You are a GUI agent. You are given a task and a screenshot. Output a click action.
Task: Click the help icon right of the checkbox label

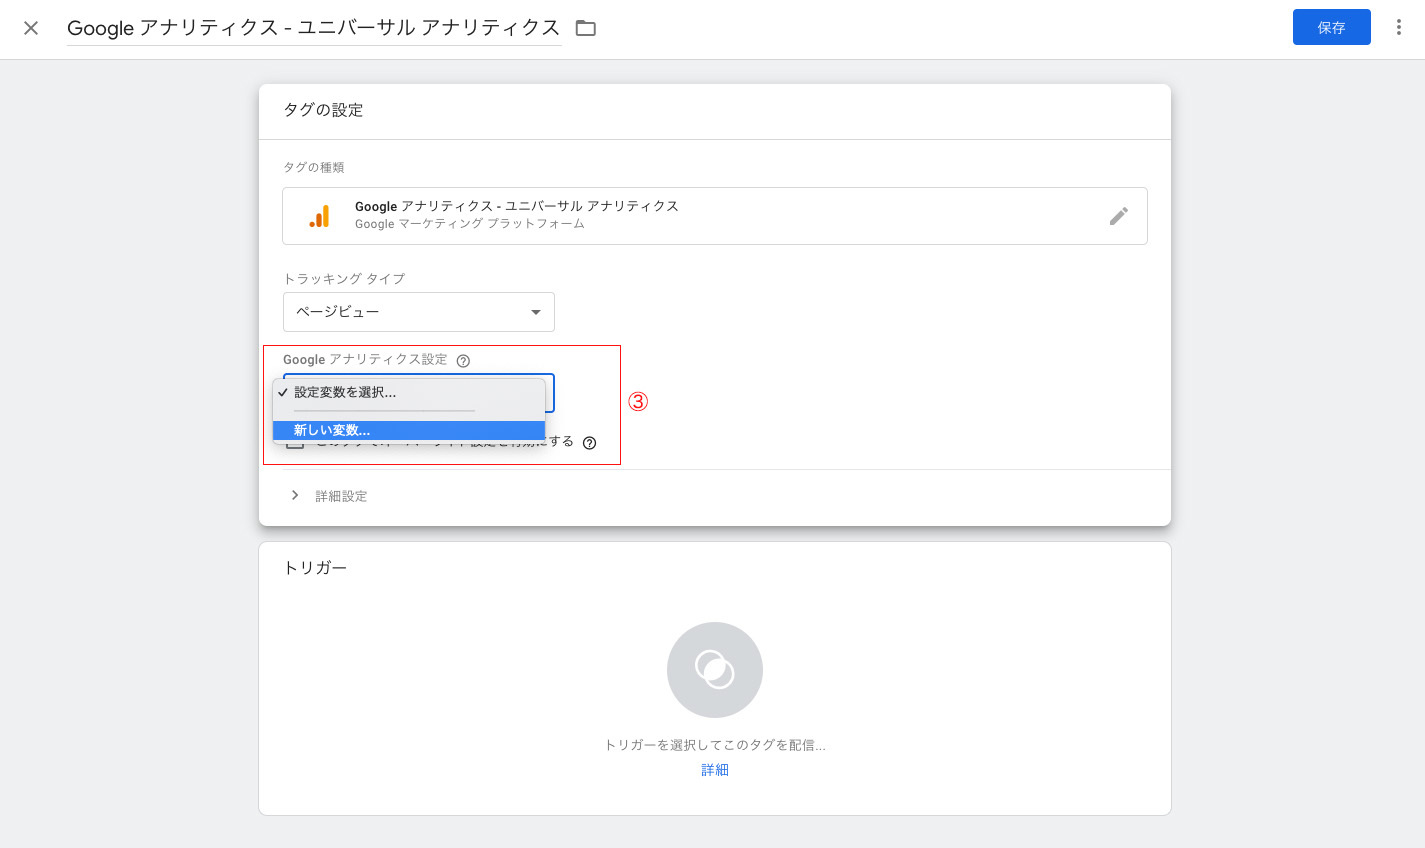click(589, 443)
